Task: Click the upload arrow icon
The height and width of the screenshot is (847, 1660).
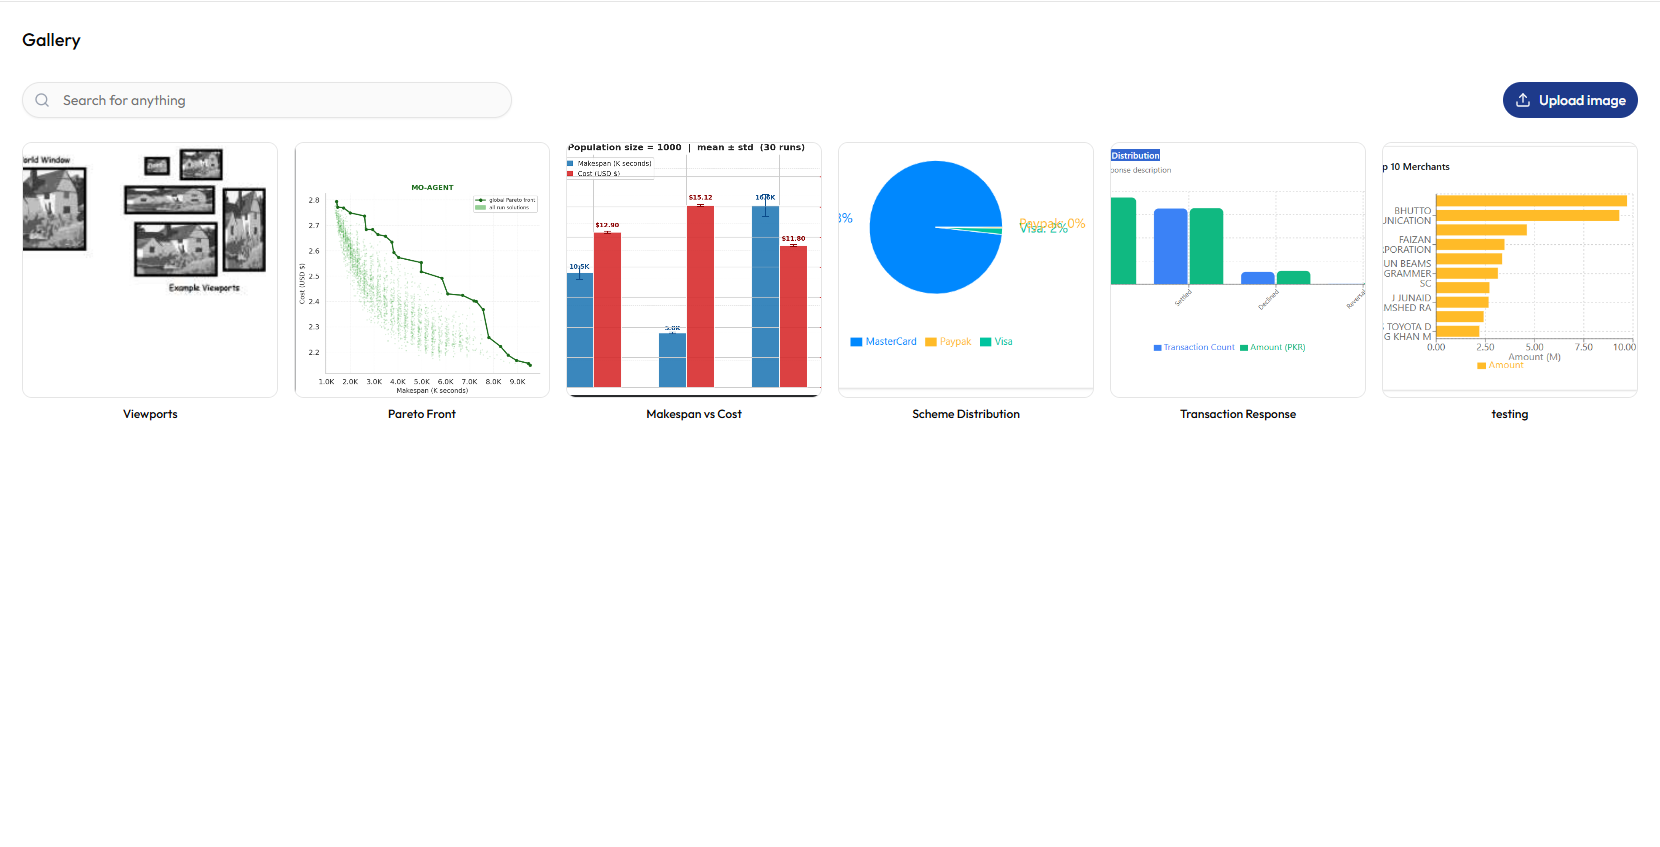Action: [1523, 100]
